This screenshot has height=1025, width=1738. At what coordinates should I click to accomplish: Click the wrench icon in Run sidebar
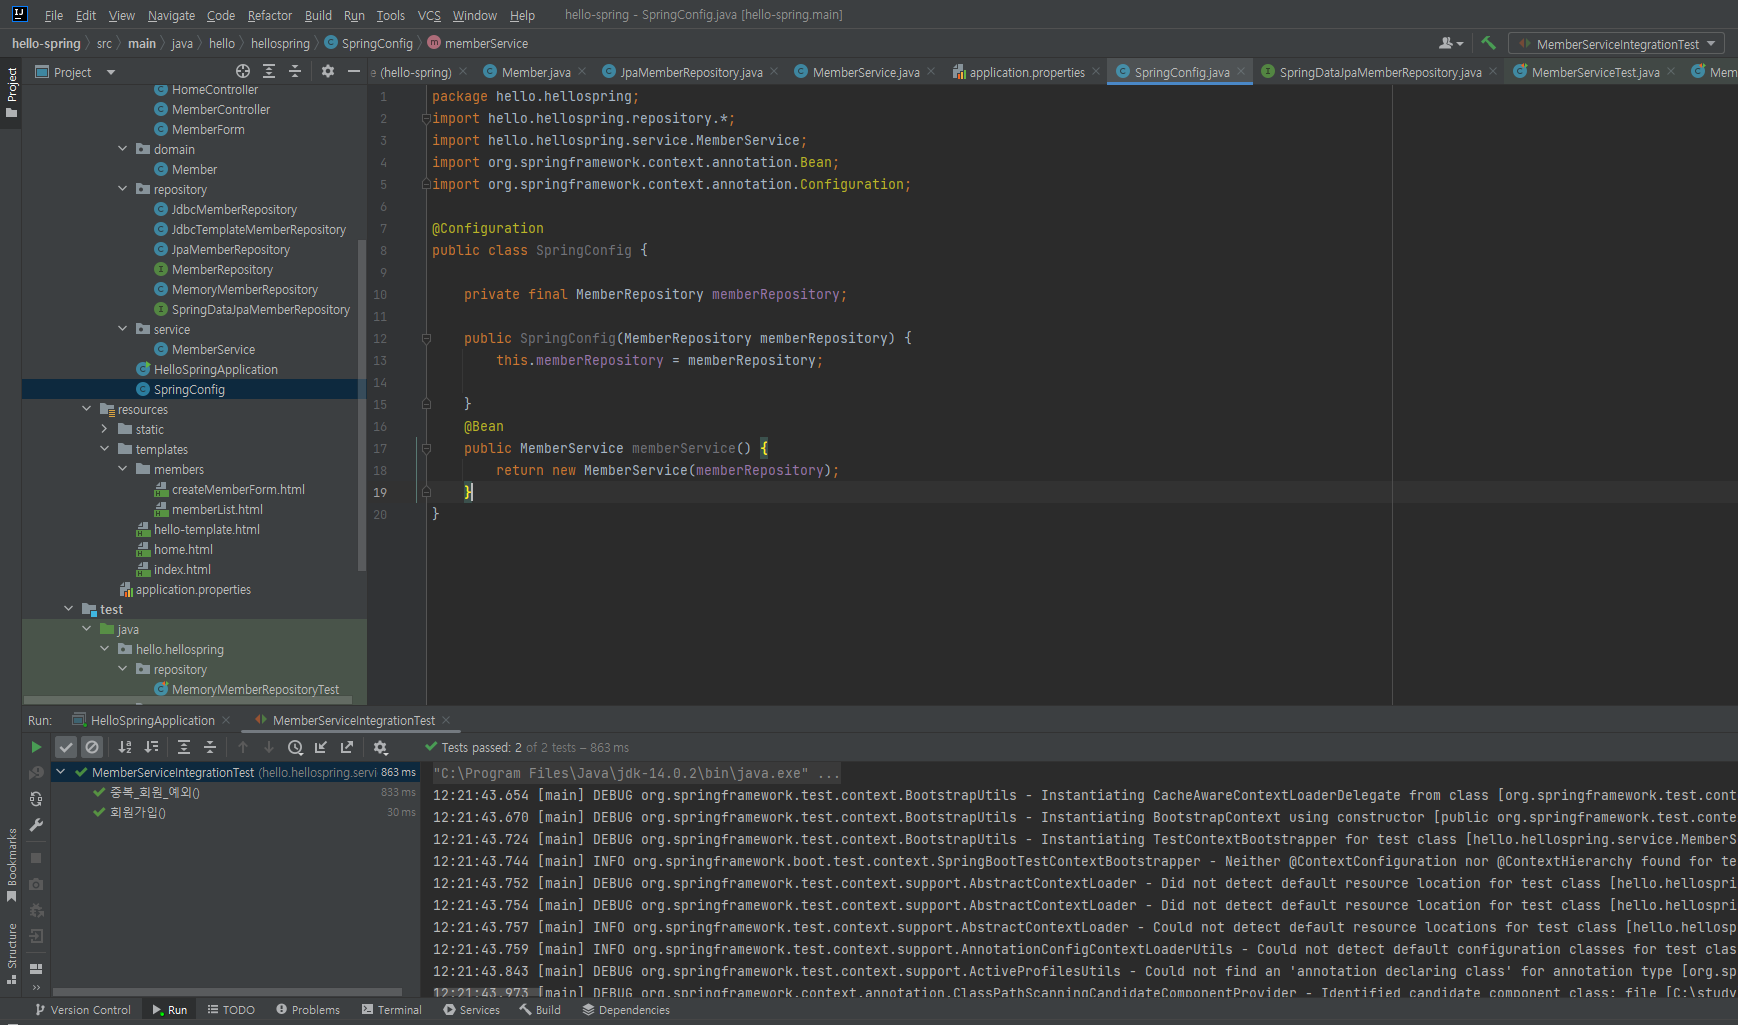pos(36,825)
